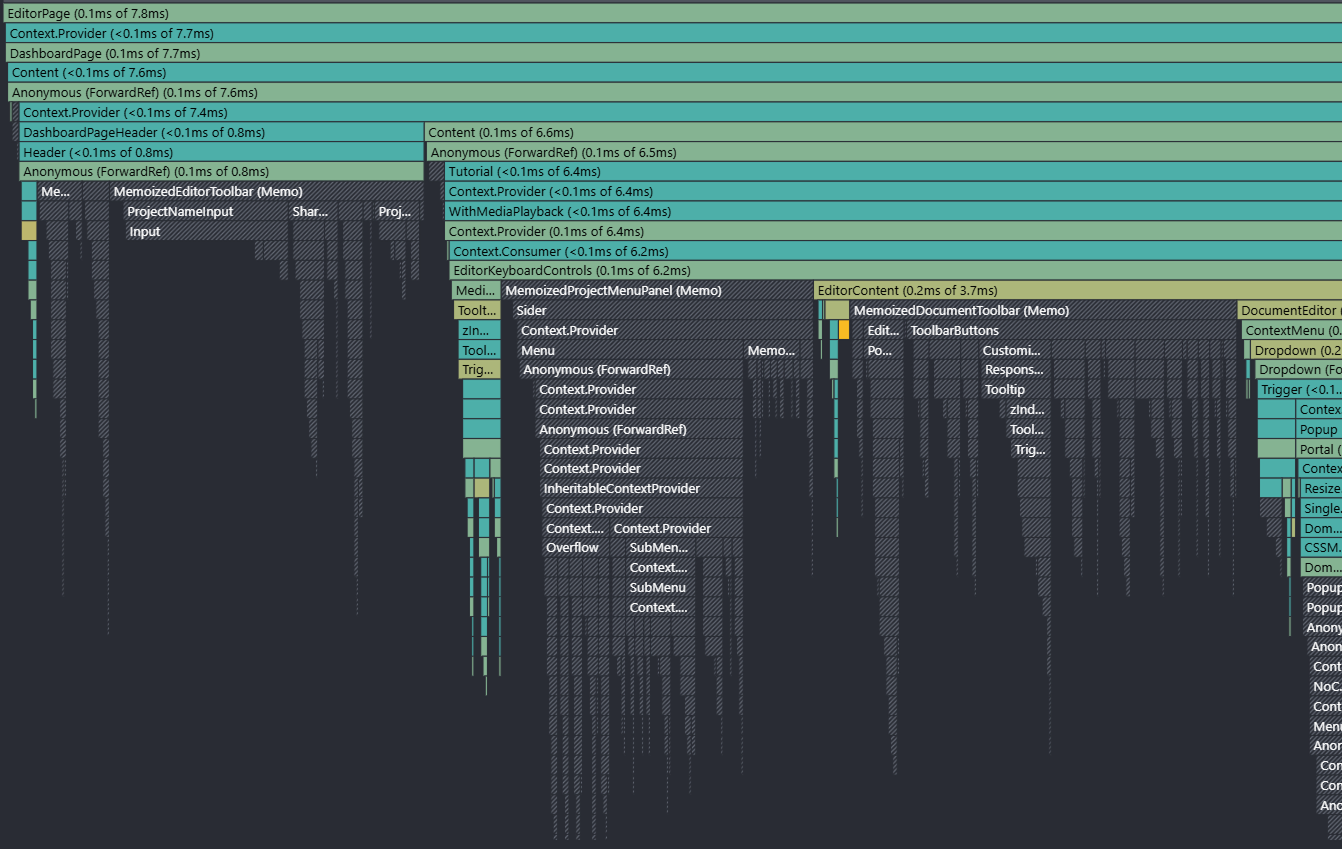Click the ProjectNameInput component
Viewport: 1342px width, 849px height.
point(180,211)
